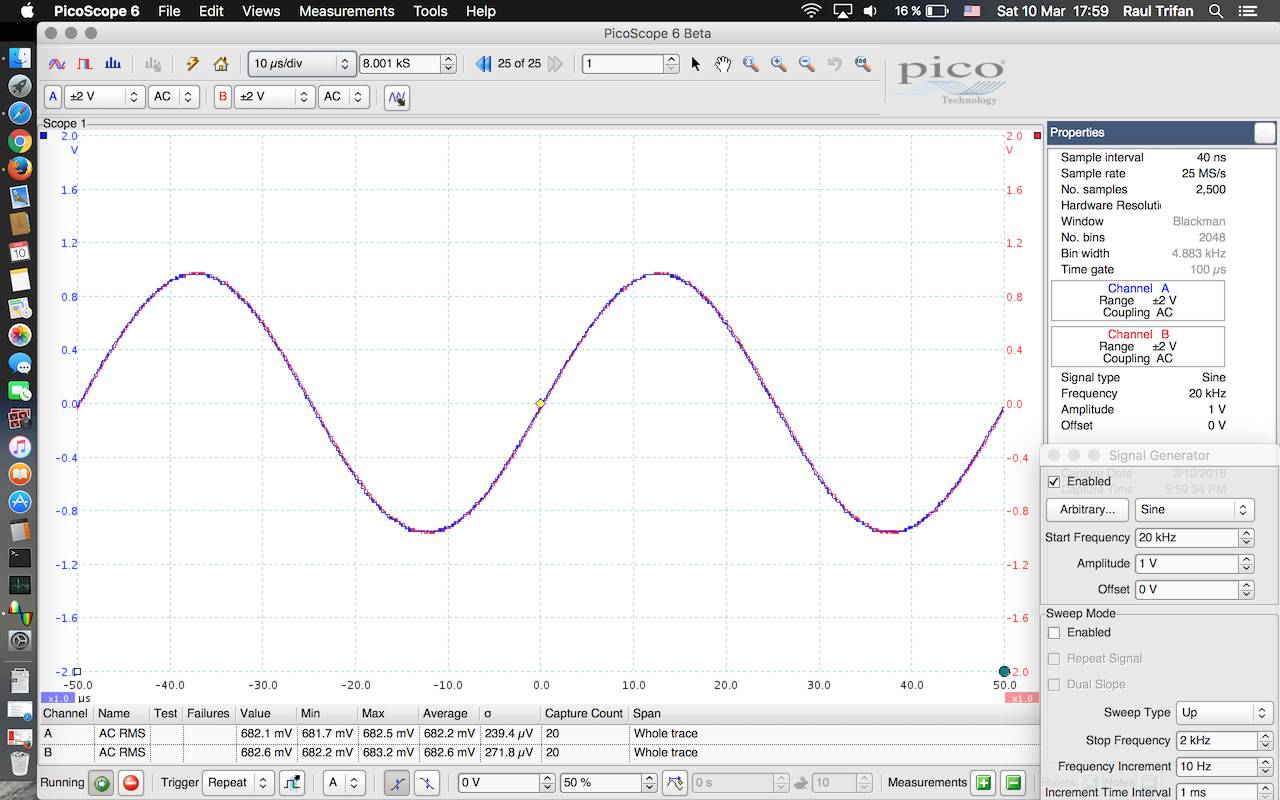Viewport: 1280px width, 800px height.
Task: Switch to Persistence mode icon
Action: tap(85, 64)
